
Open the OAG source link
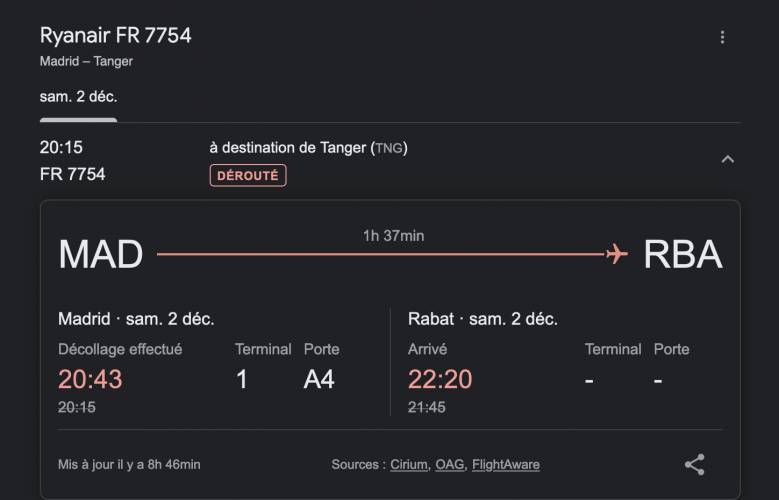(451, 465)
